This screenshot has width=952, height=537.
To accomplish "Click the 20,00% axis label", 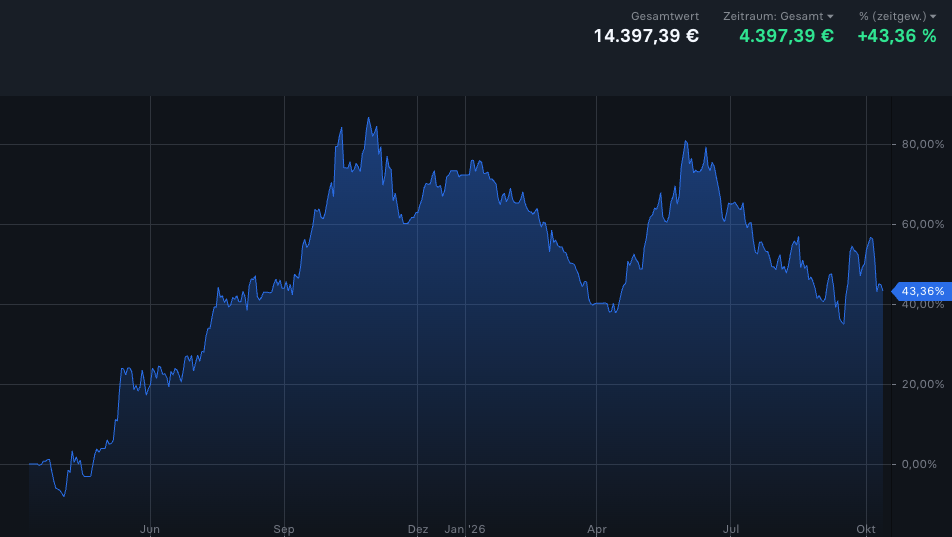I will [923, 384].
